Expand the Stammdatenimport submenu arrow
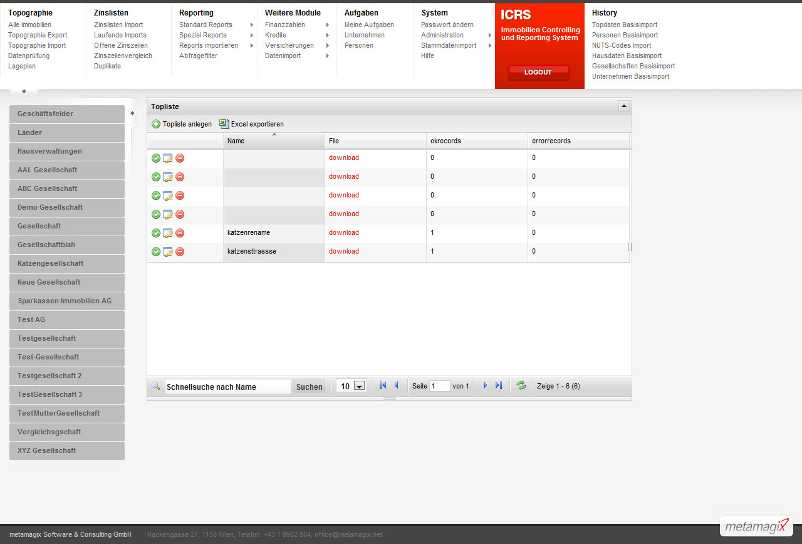This screenshot has height=544, width=802. pyautogui.click(x=490, y=46)
